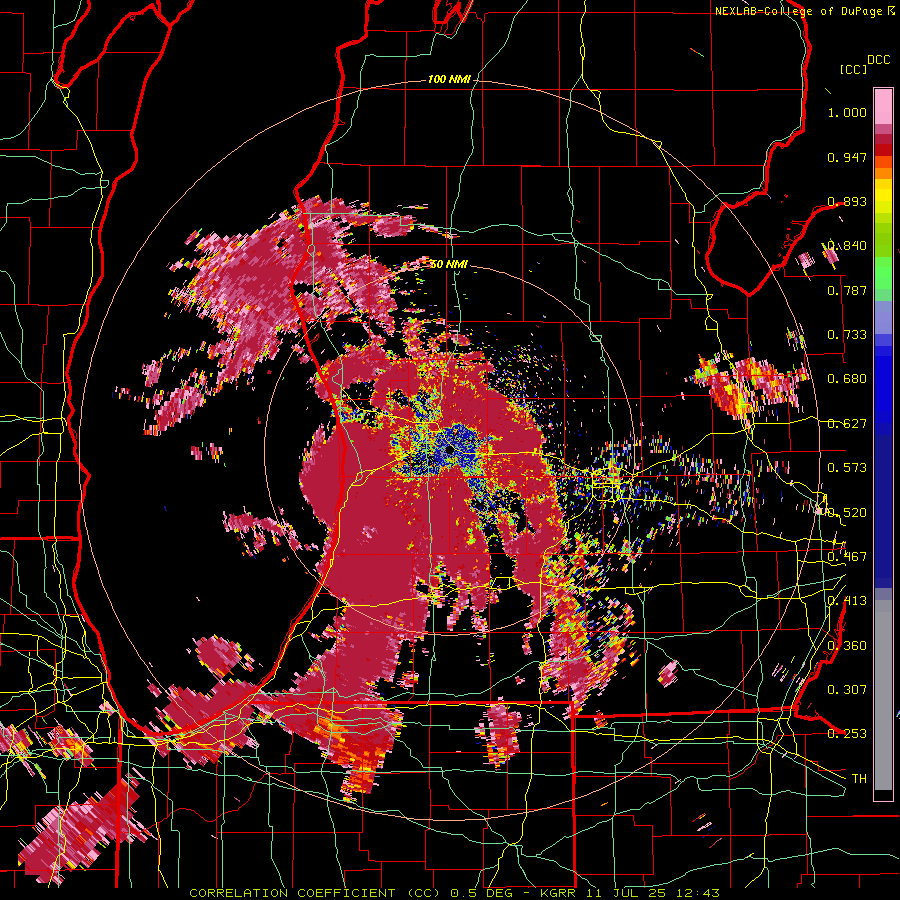900x900 pixels.
Task: Click the bright green color bar segment
Action: click(x=883, y=273)
